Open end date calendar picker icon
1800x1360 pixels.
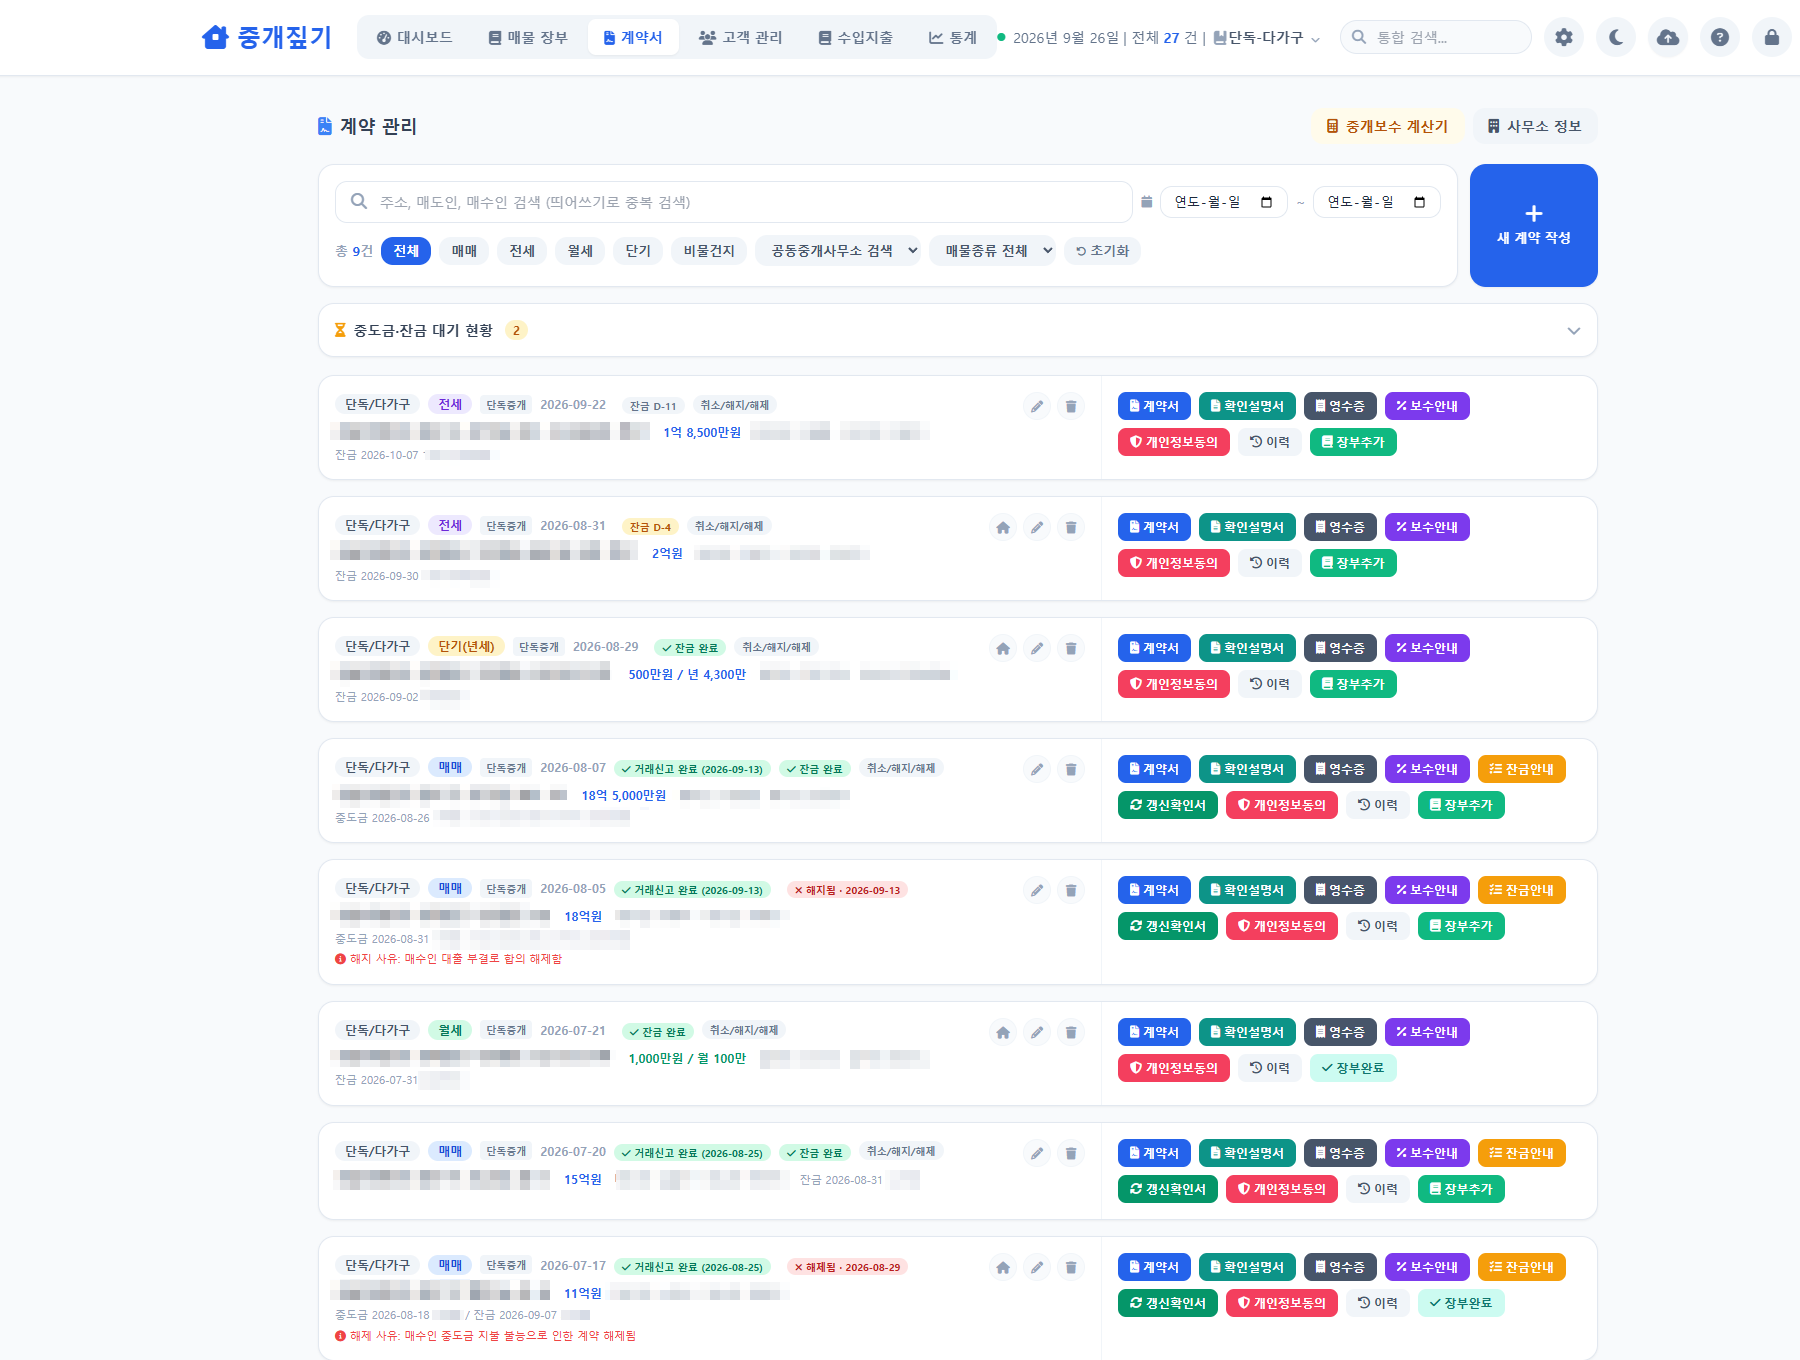point(1419,202)
